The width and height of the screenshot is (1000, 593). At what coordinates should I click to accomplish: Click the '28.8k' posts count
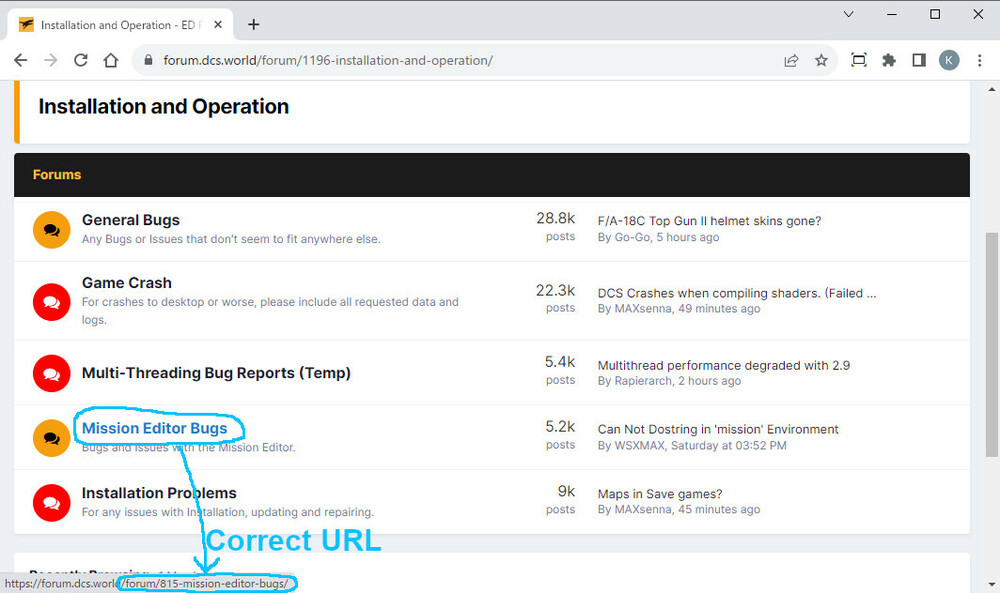[555, 219]
